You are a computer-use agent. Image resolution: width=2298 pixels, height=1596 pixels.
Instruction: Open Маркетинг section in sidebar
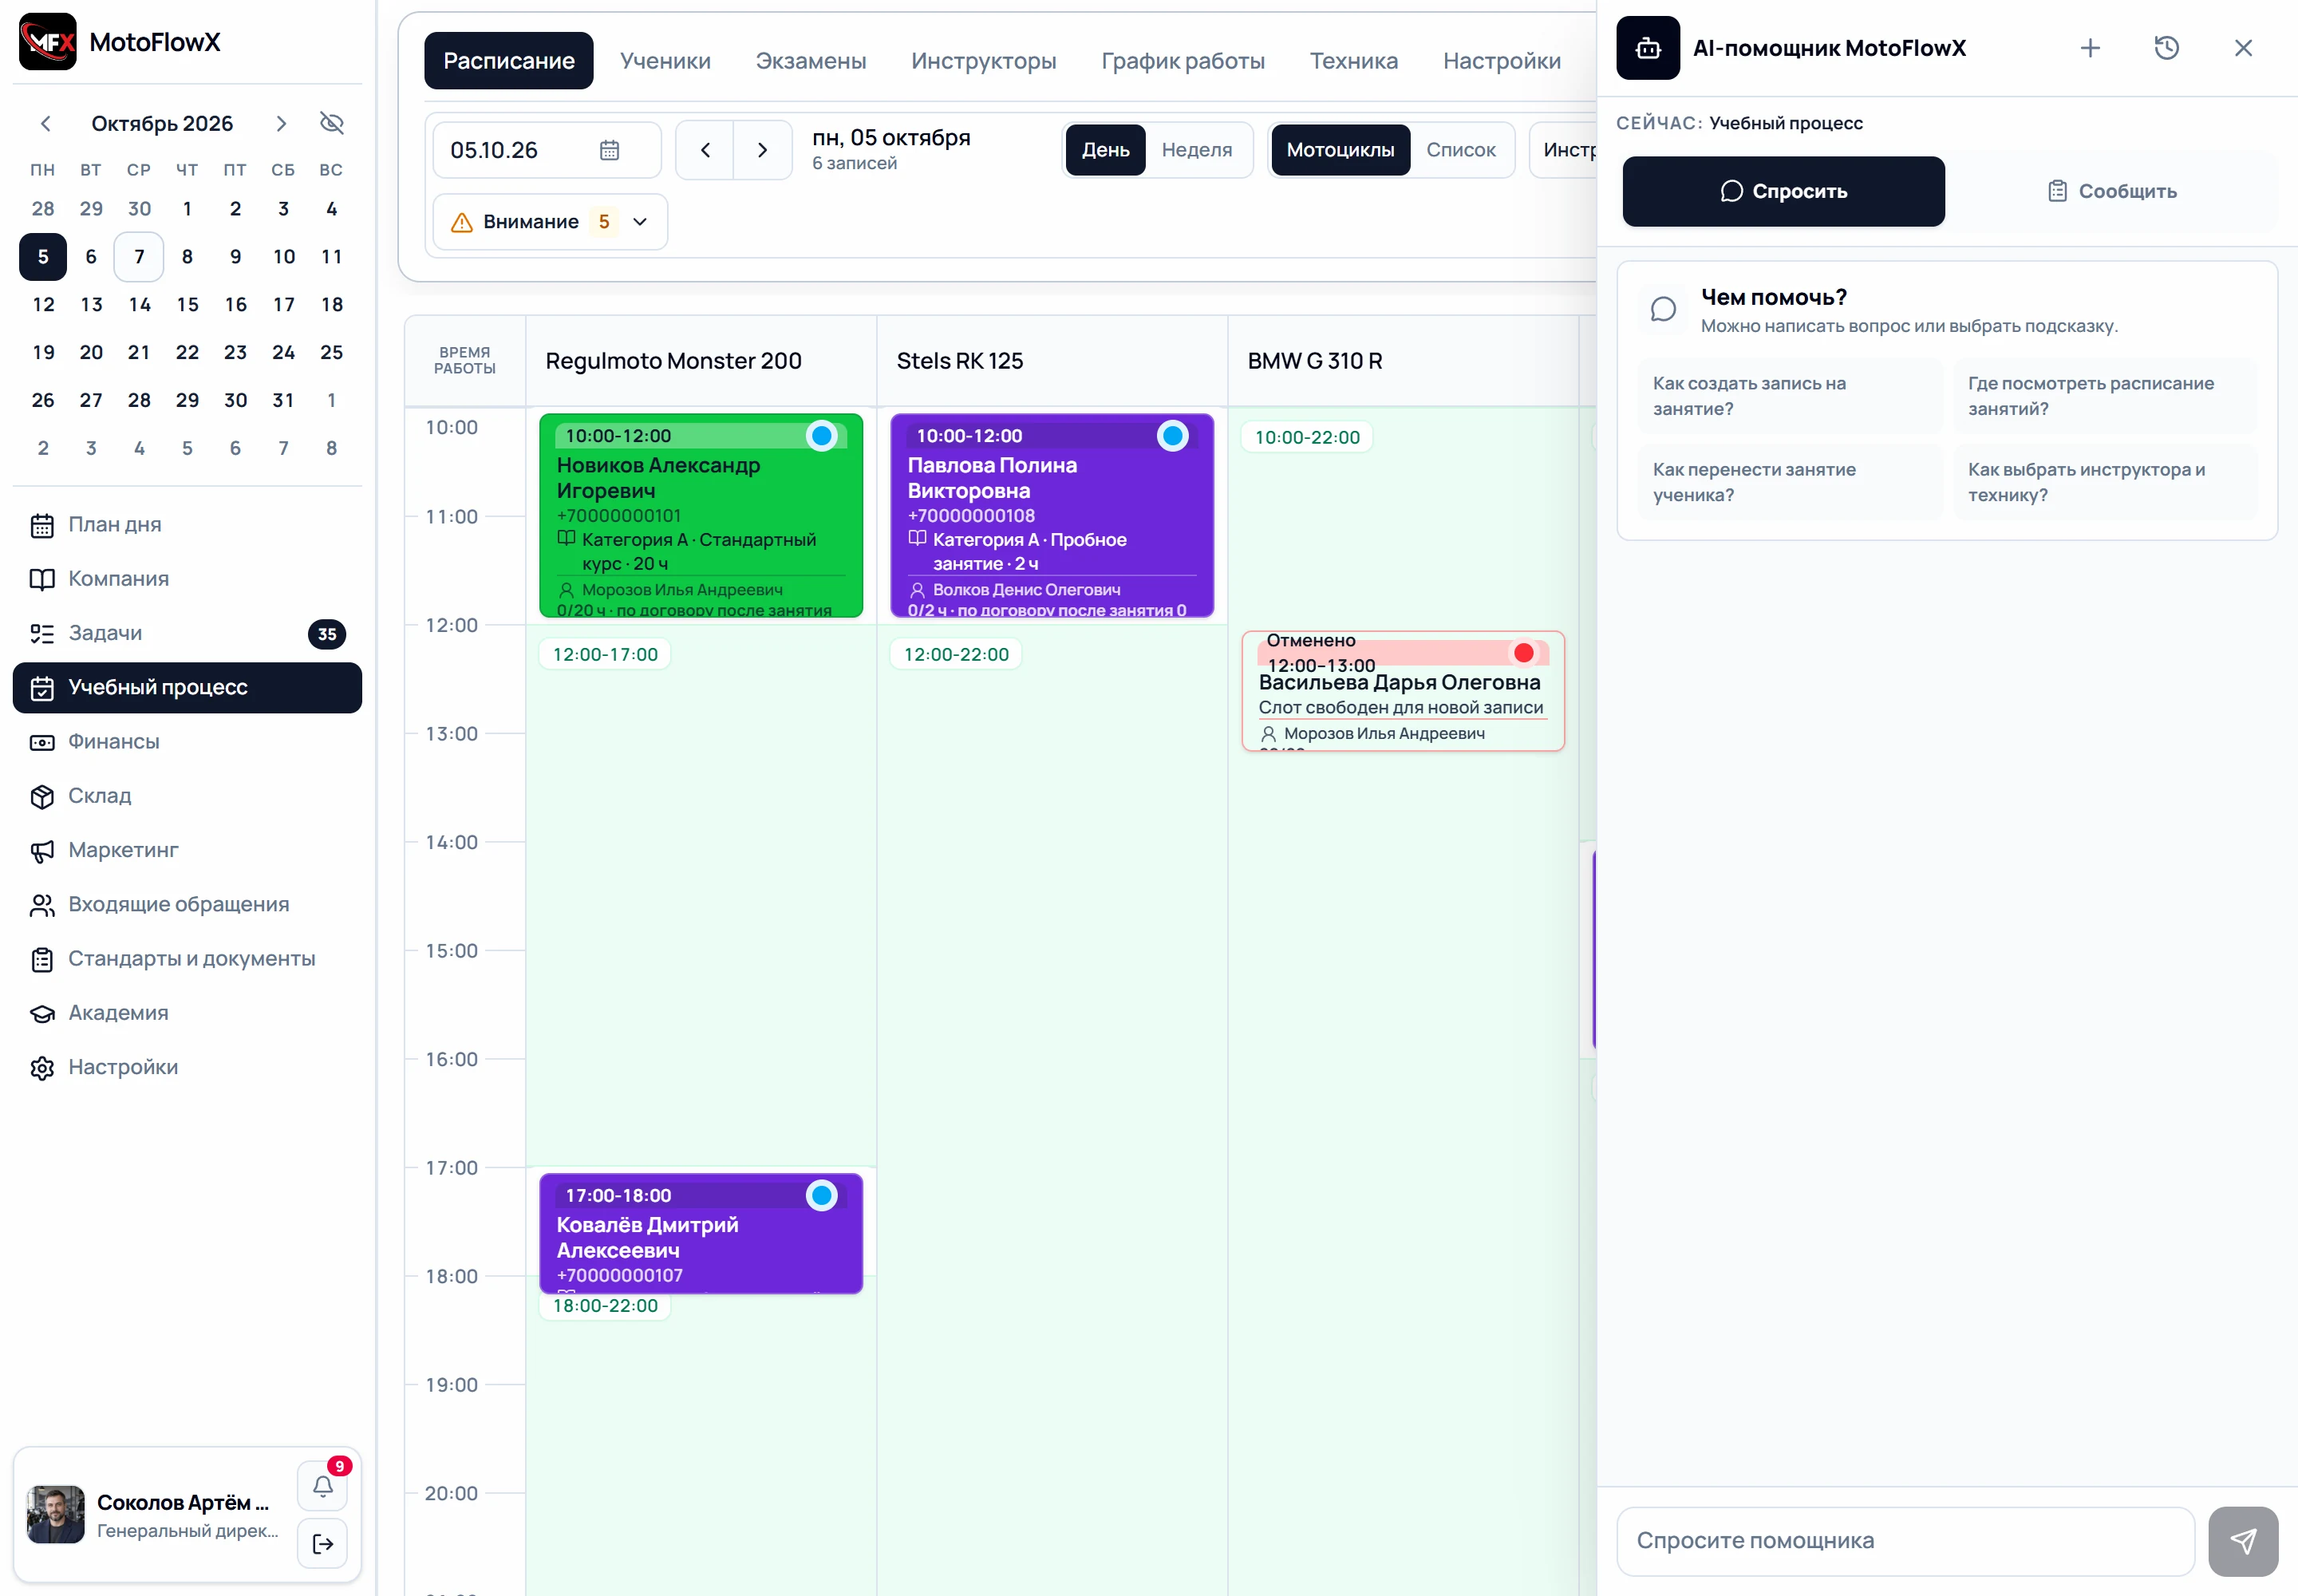[x=187, y=850]
